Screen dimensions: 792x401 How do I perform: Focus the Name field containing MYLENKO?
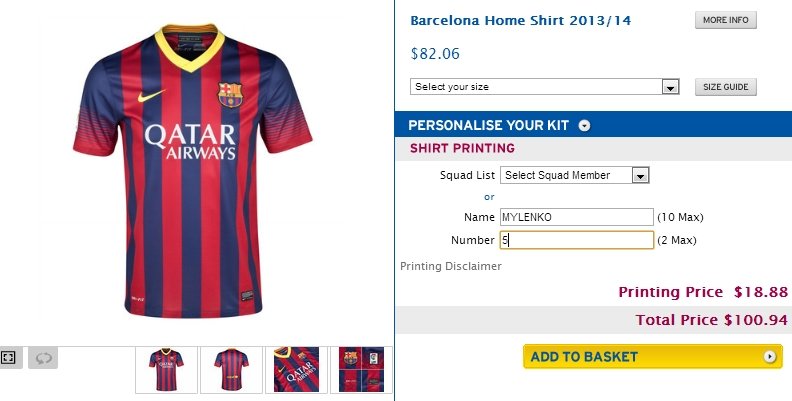tap(576, 216)
